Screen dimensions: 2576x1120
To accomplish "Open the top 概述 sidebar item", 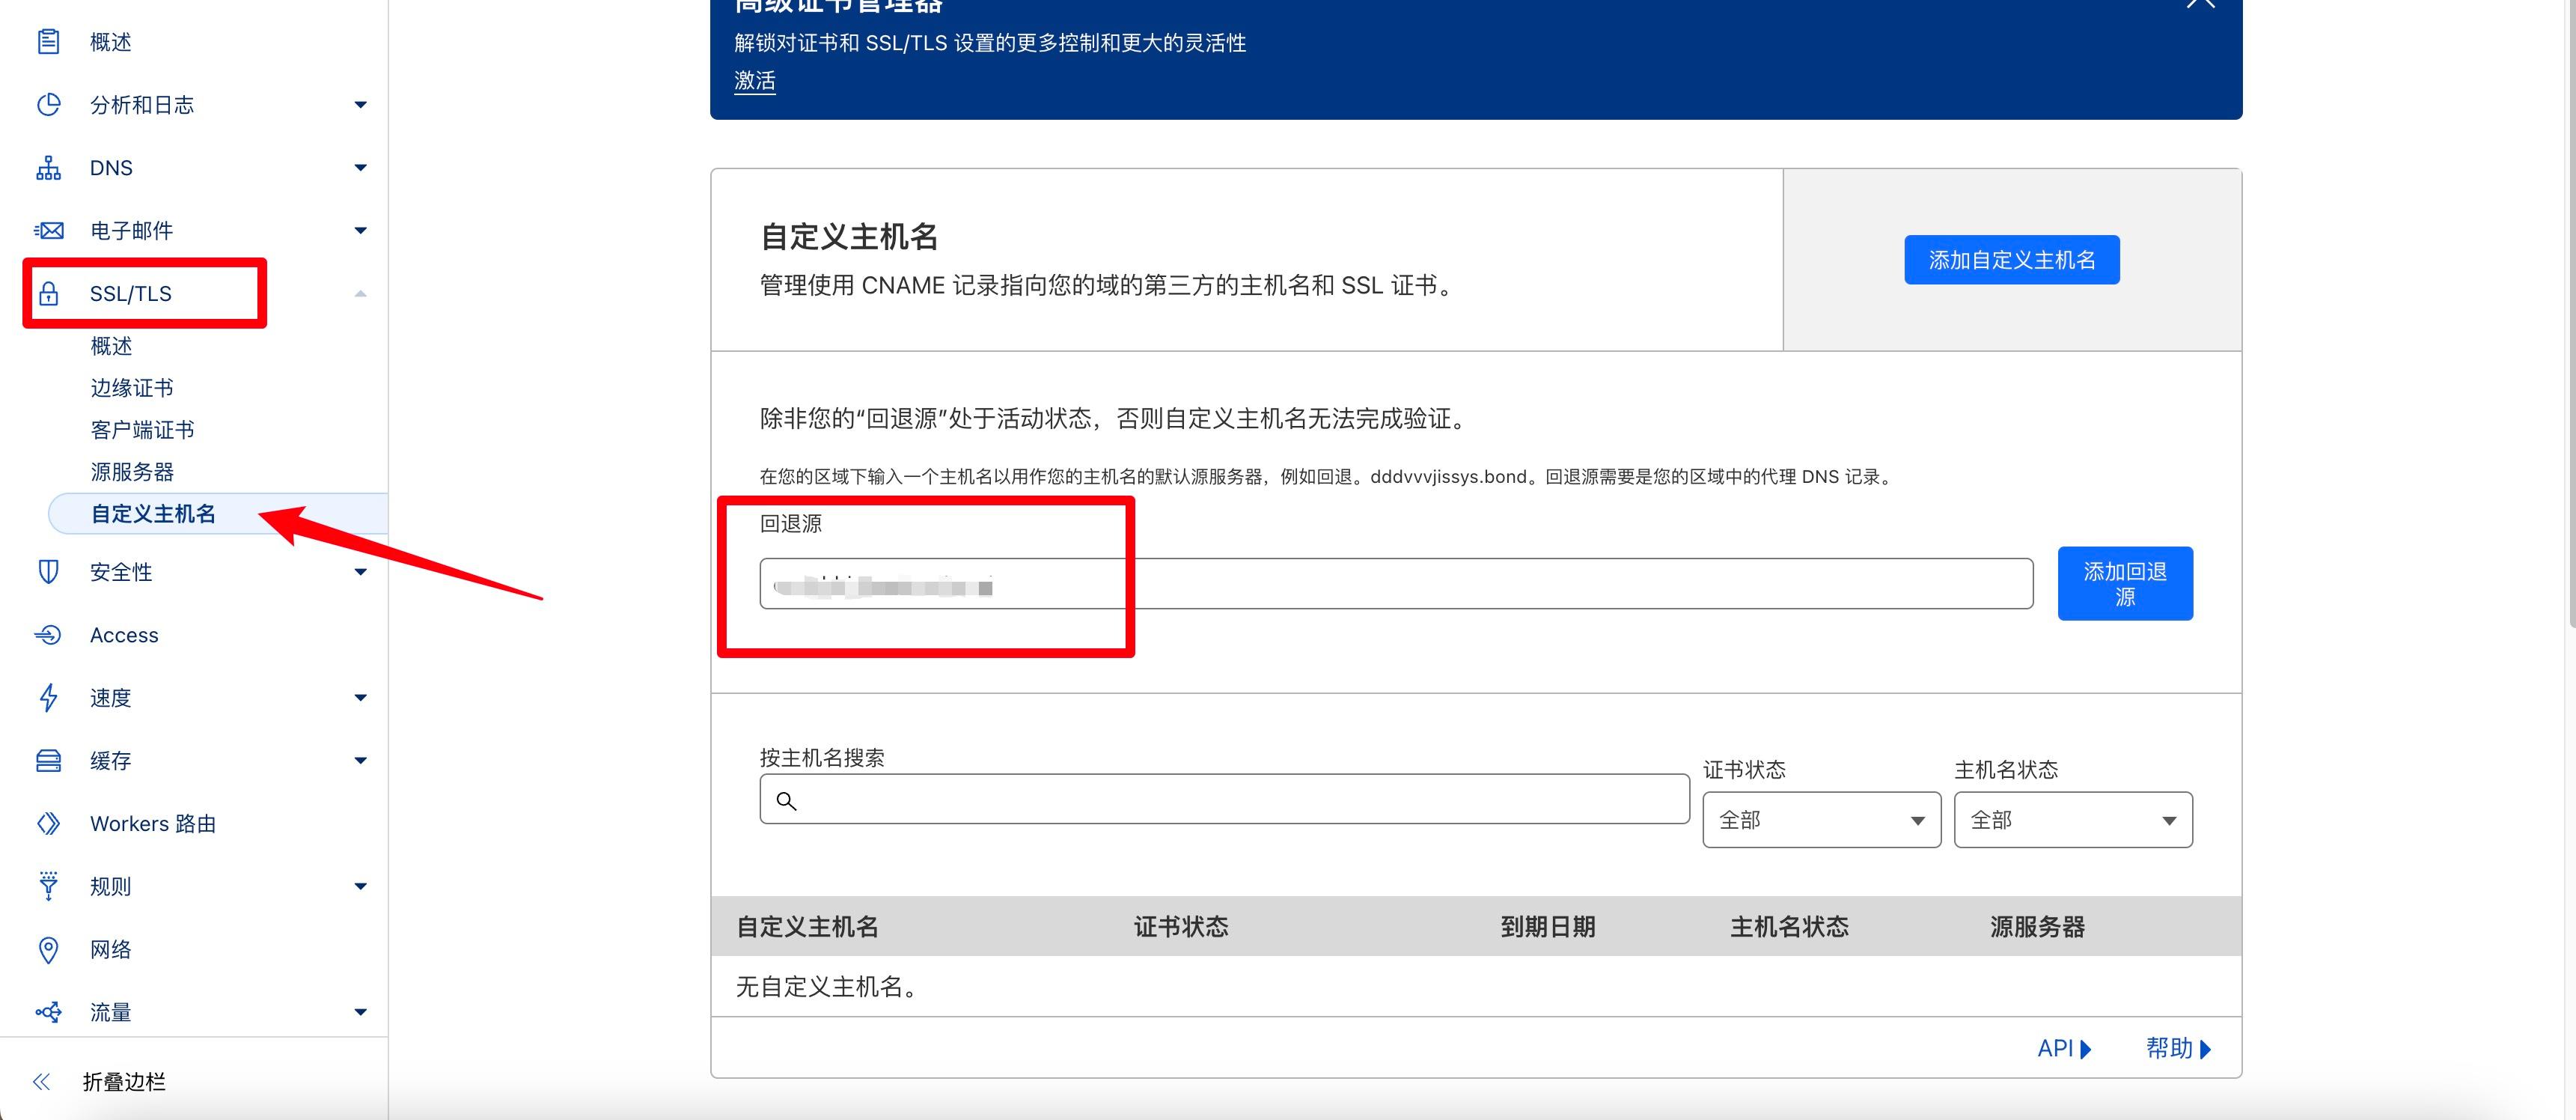I will tap(110, 41).
